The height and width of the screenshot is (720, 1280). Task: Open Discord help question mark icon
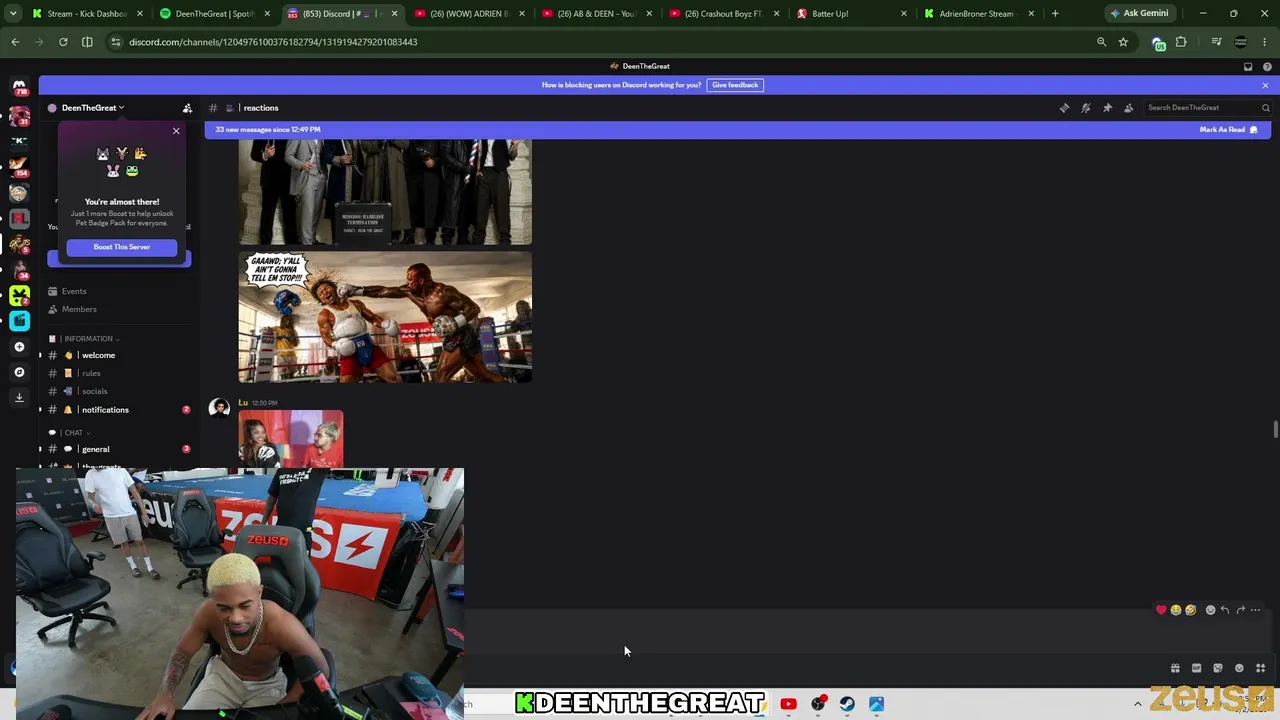coord(1267,67)
